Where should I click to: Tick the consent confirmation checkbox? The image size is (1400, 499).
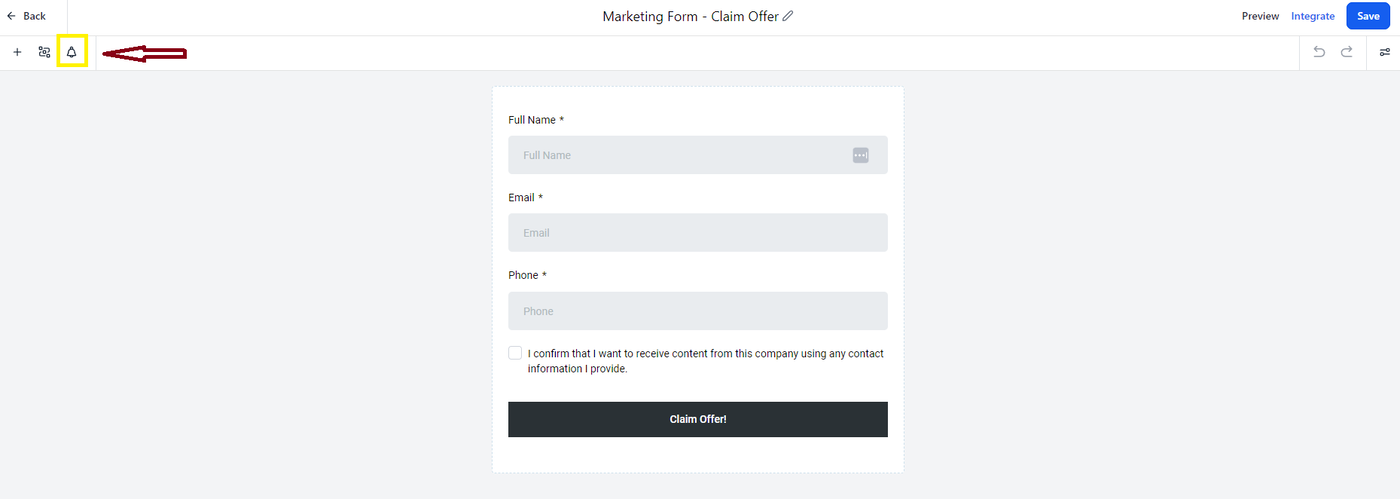click(x=515, y=353)
